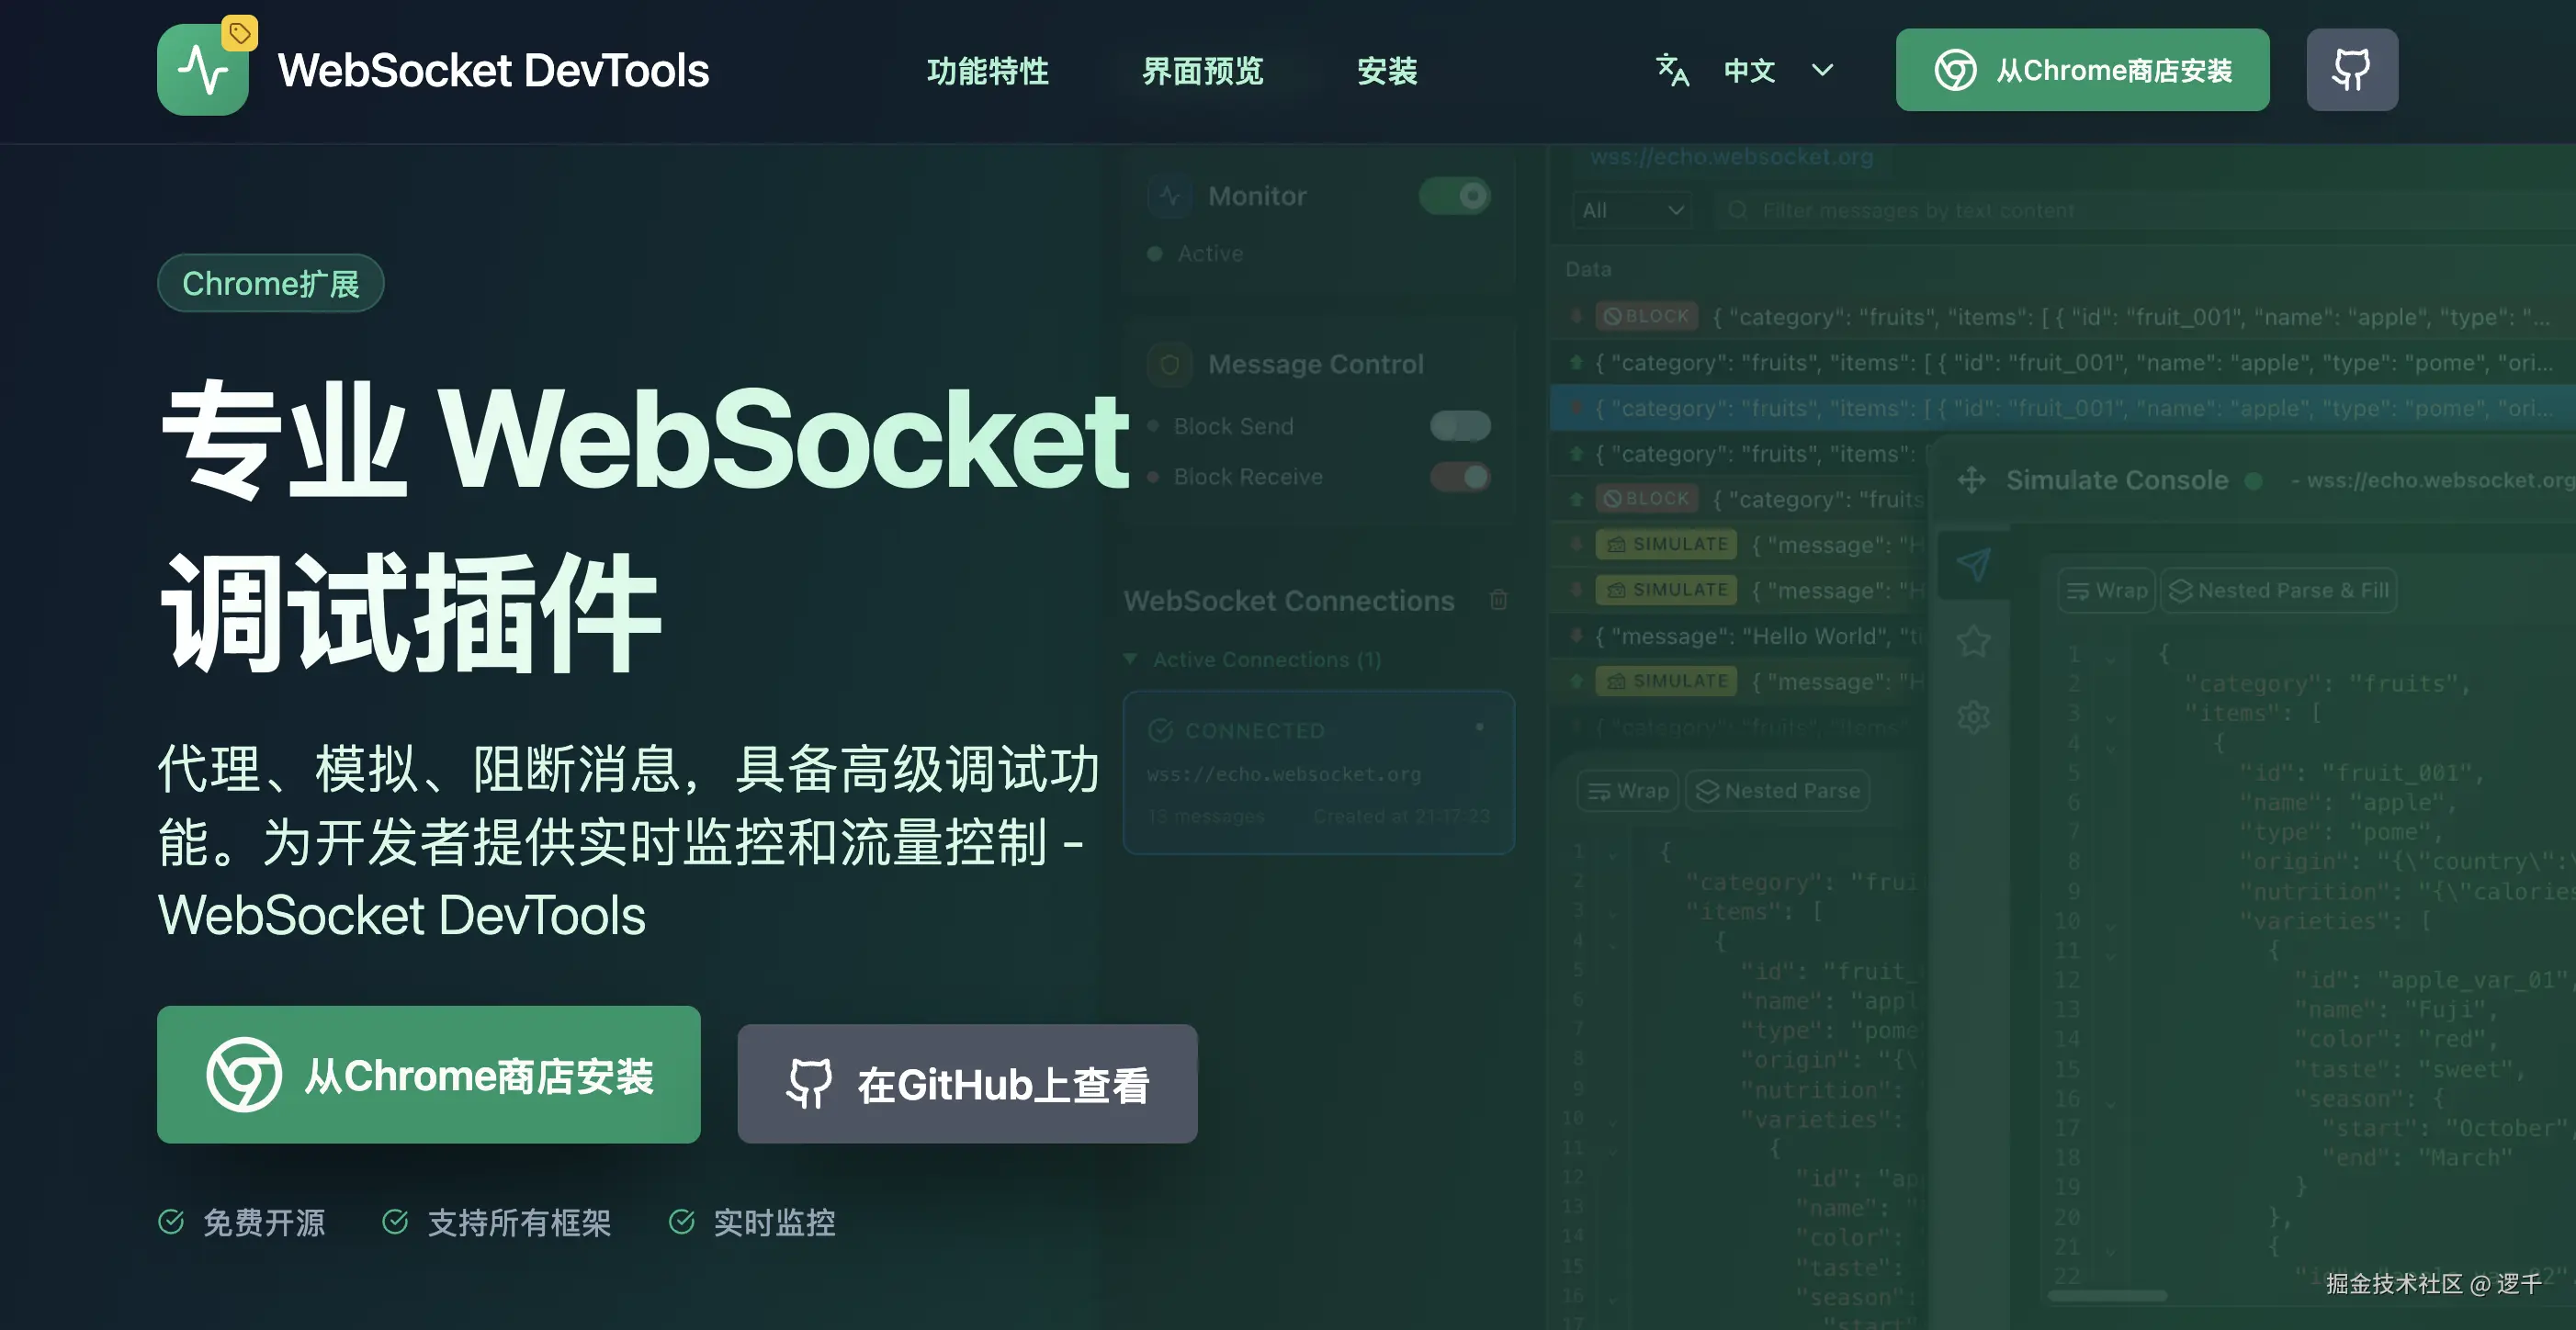The height and width of the screenshot is (1330, 2576).
Task: Go to 功能特性 nav item
Action: 987,71
